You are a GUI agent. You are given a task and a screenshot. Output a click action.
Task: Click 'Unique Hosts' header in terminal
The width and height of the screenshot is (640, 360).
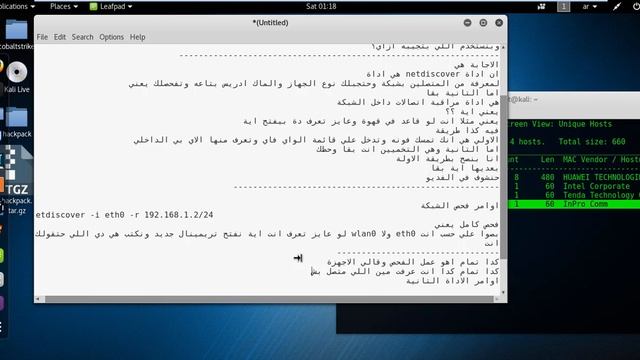pyautogui.click(x=585, y=124)
